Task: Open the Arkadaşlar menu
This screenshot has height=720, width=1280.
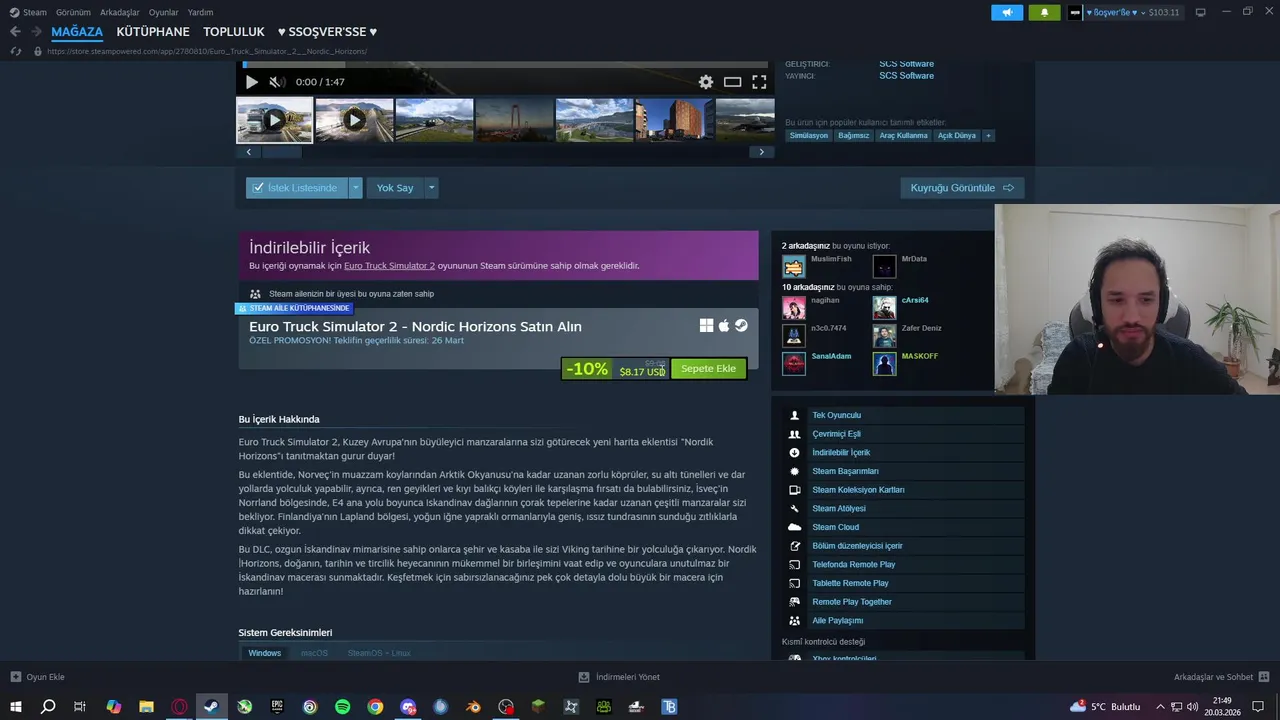Action: (120, 12)
